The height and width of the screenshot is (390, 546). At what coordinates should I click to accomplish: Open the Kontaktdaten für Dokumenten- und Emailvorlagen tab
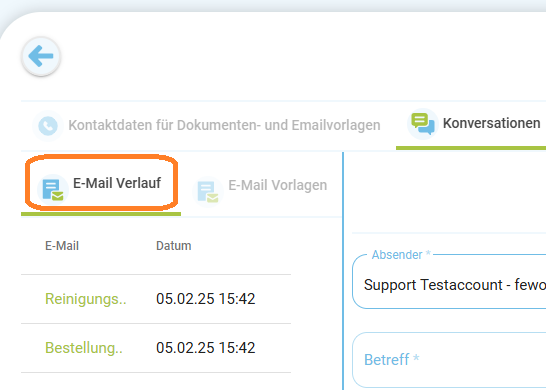[206, 125]
